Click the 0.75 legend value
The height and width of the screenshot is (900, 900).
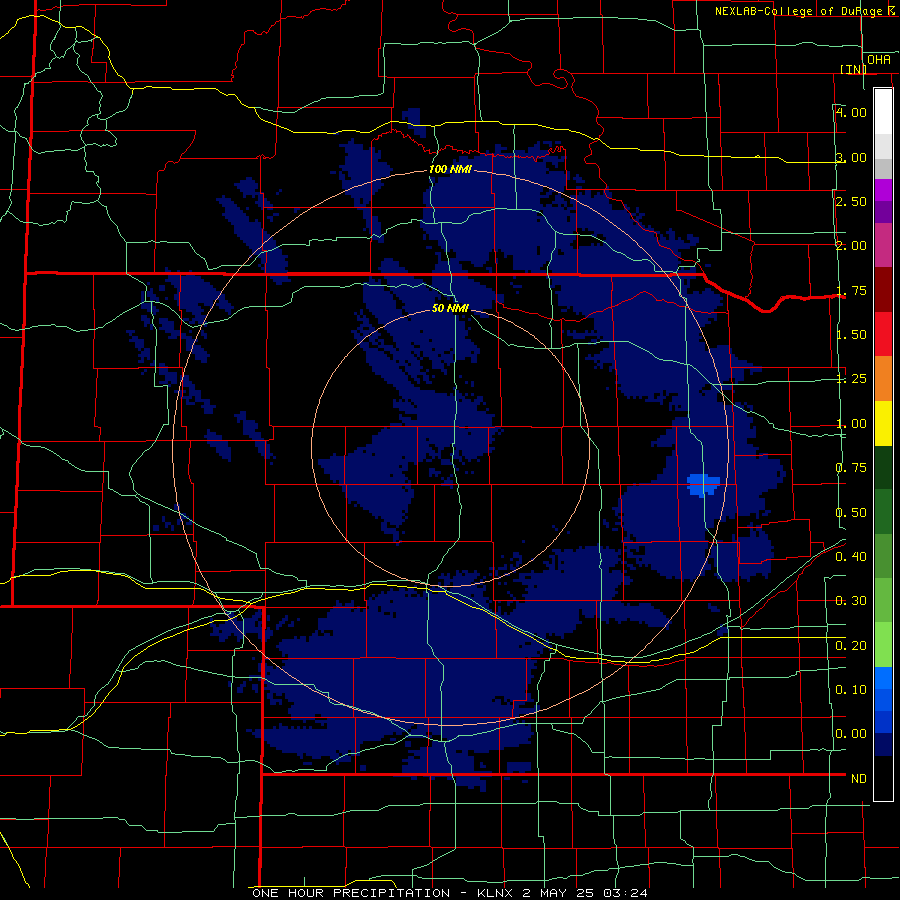coord(851,468)
